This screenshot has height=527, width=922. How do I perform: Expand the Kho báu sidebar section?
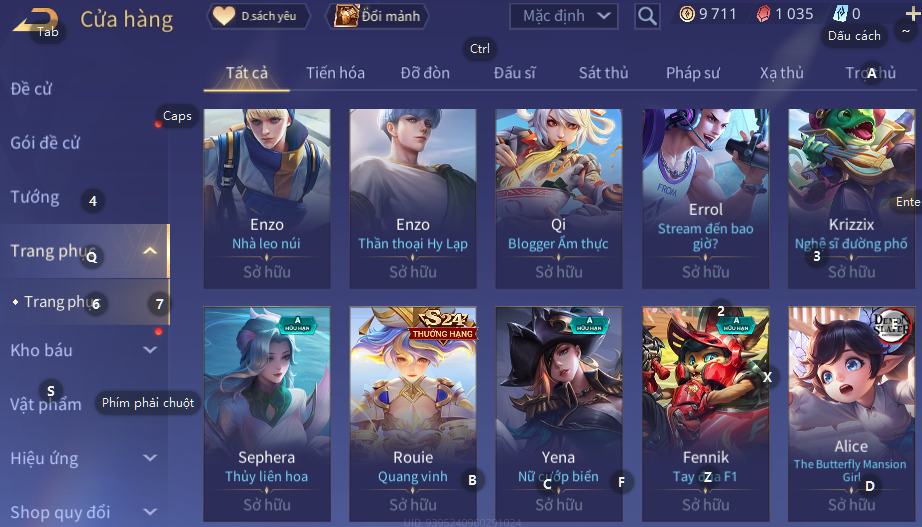point(150,350)
